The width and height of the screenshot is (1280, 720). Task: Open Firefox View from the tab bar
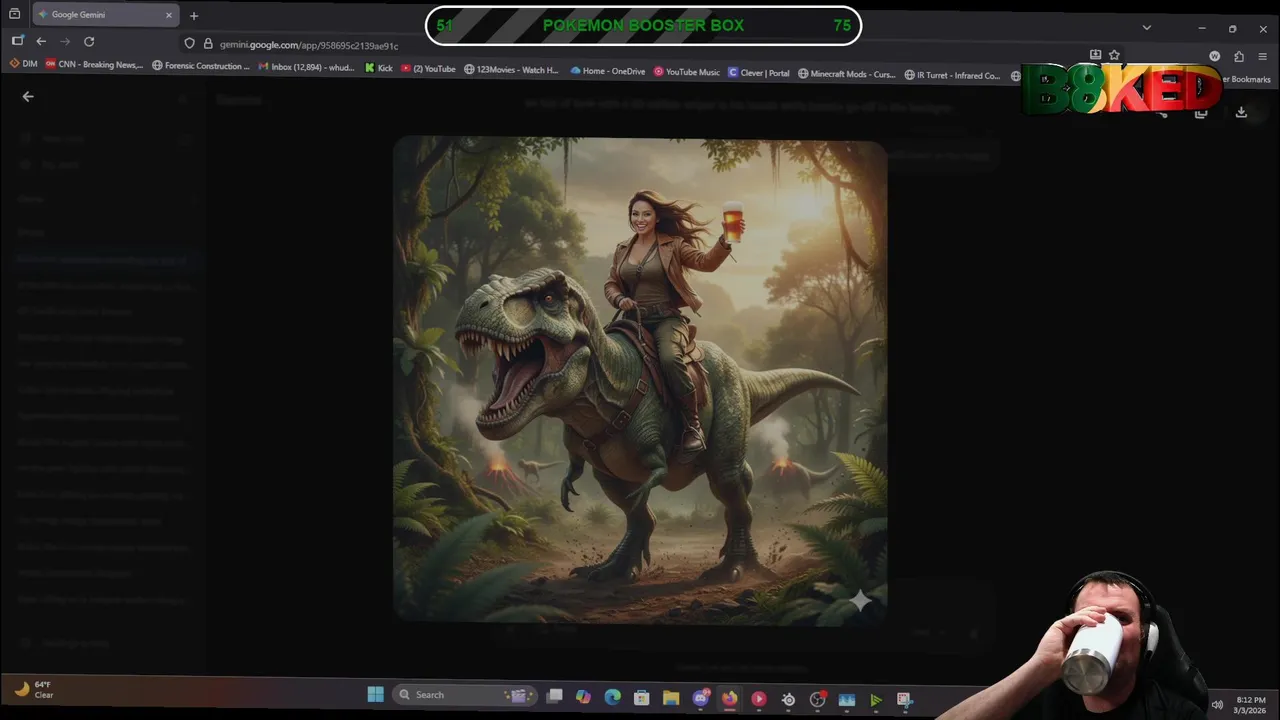15,15
